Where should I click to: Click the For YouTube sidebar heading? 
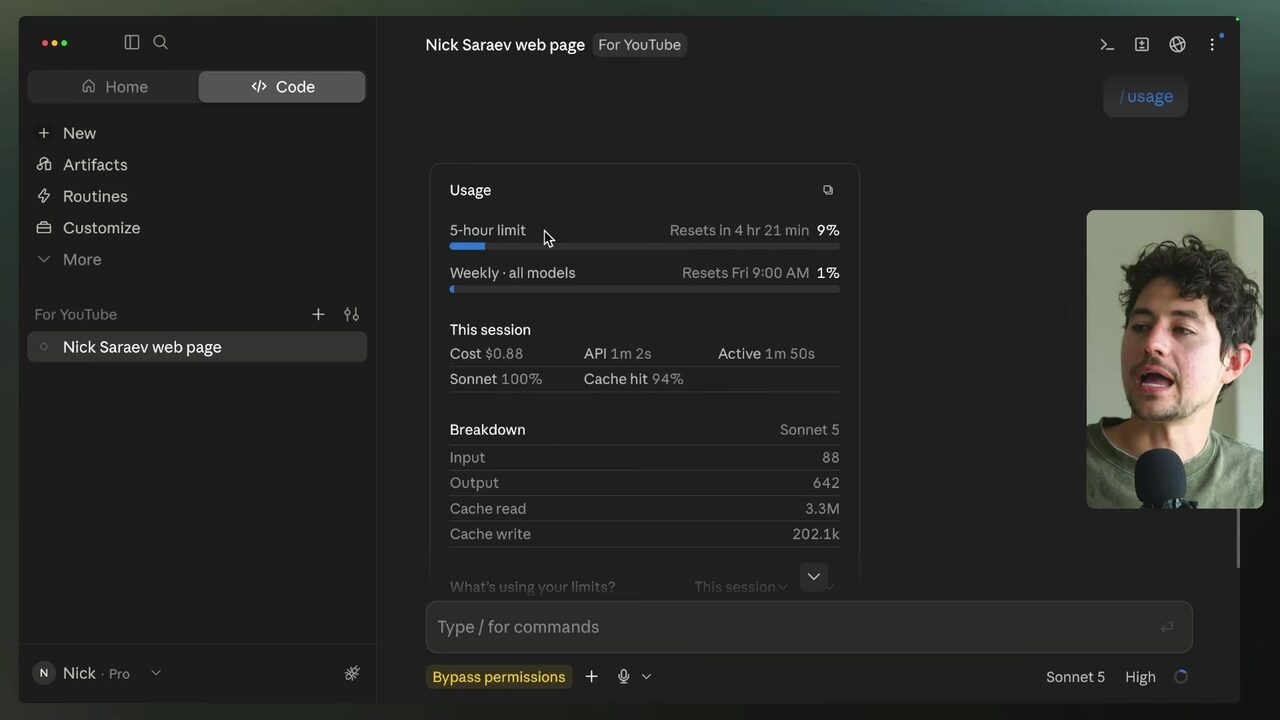point(76,314)
